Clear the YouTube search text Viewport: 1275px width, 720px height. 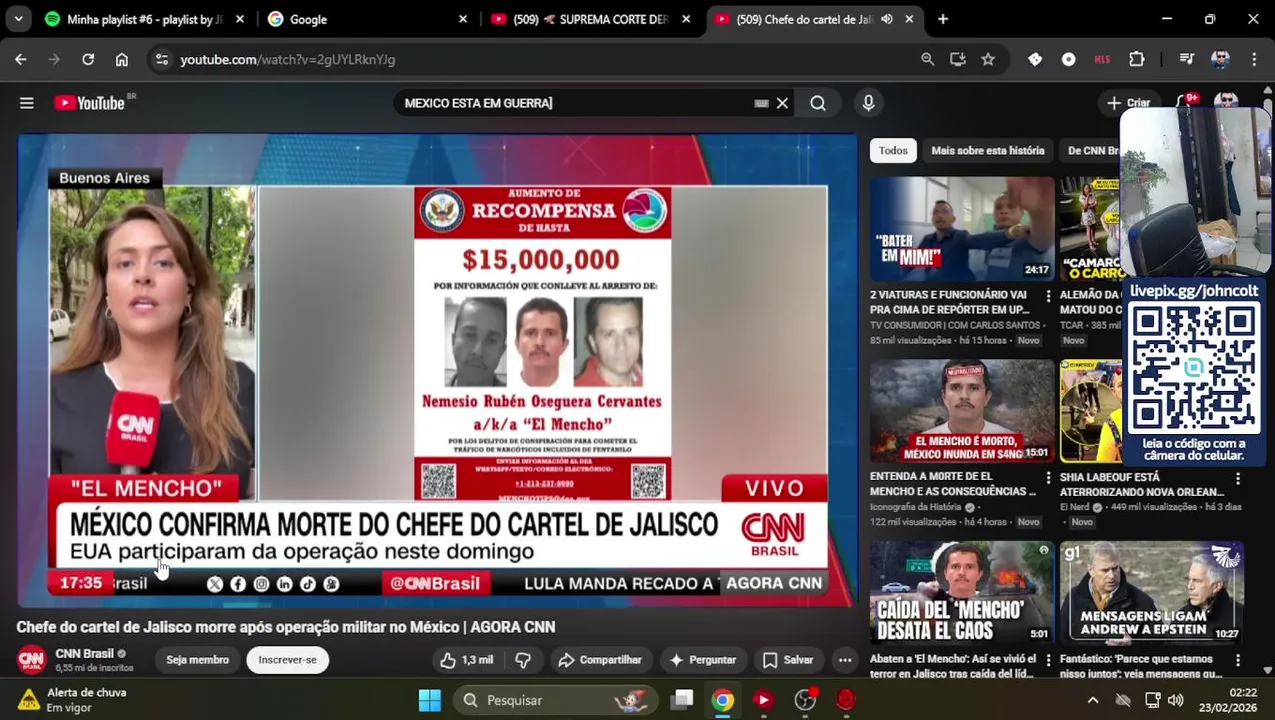click(x=782, y=103)
